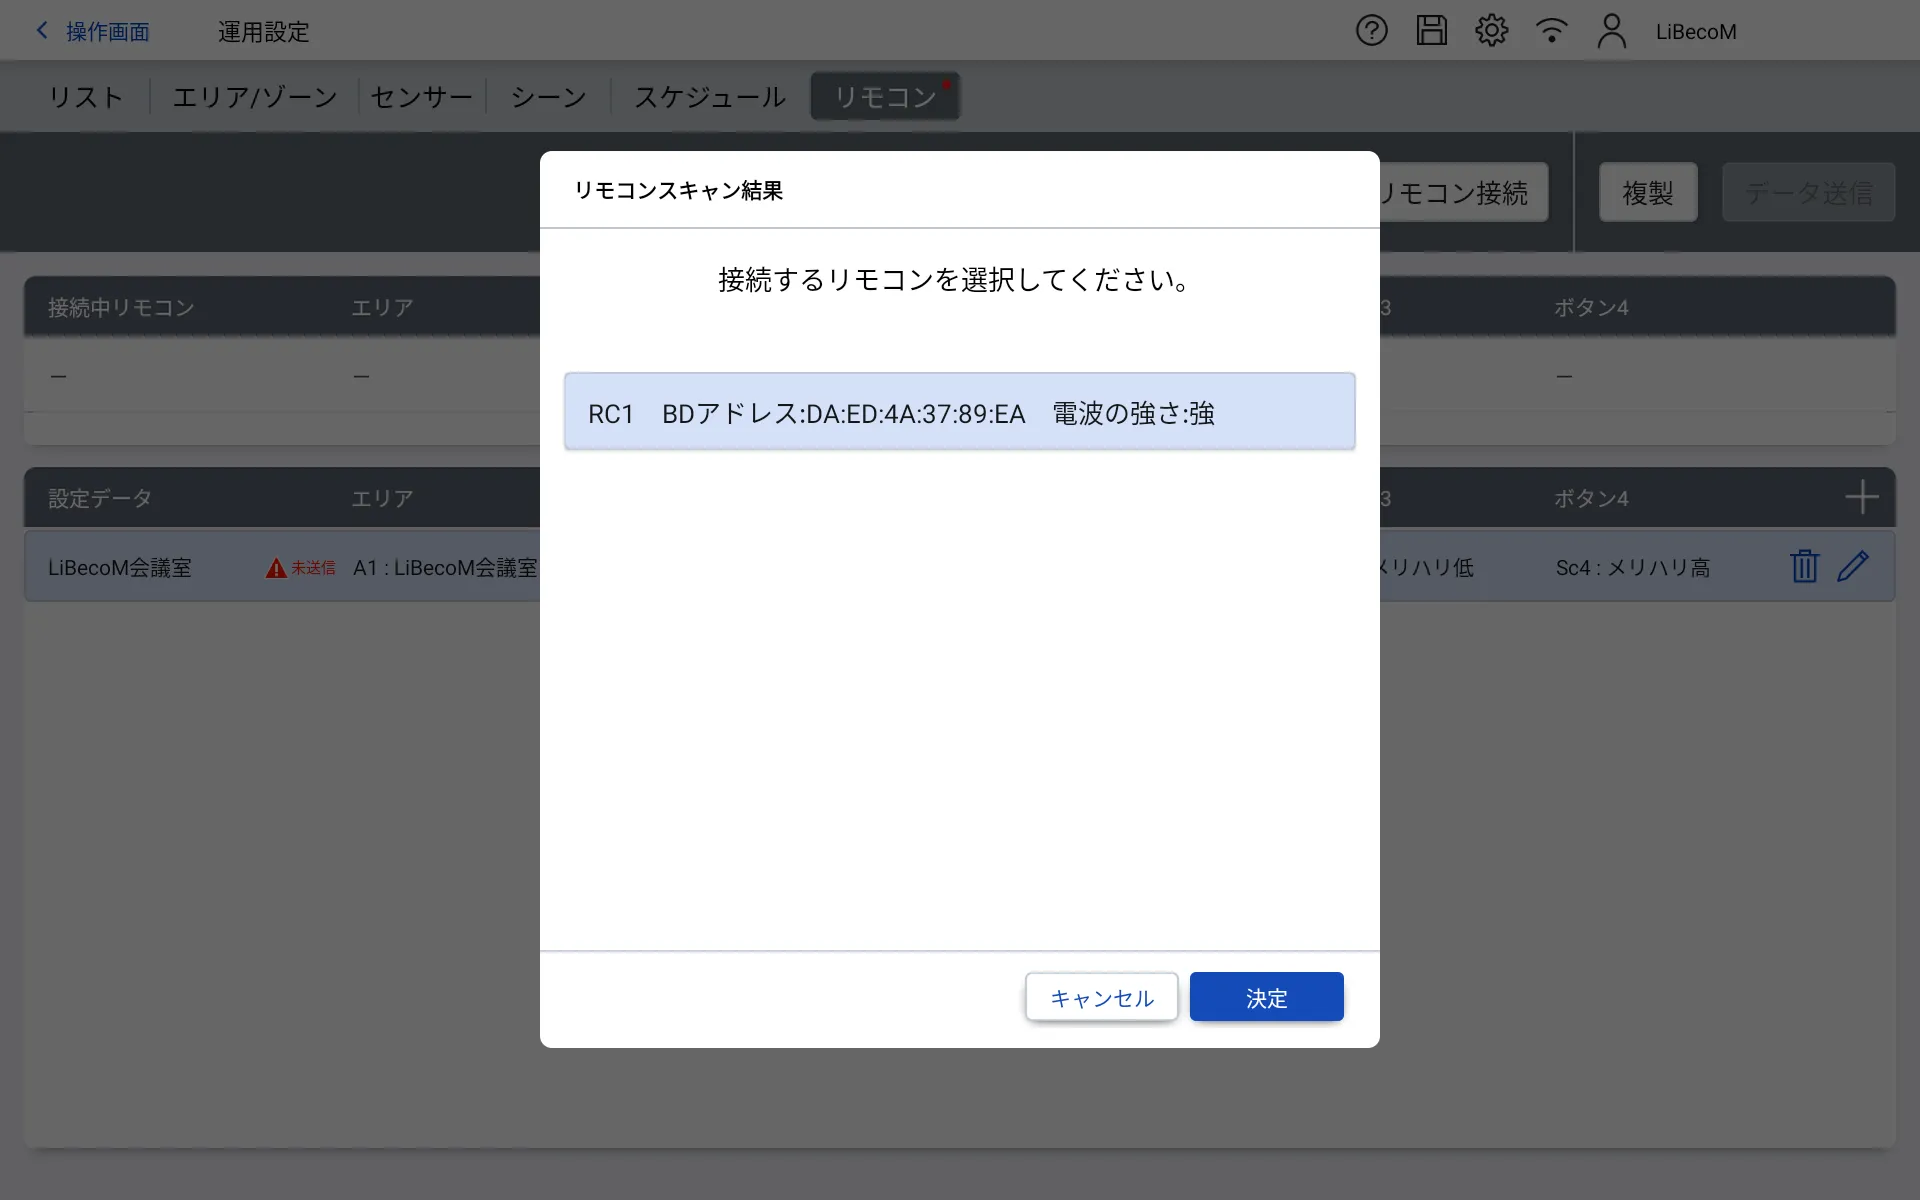Click the Wi-Fi status icon
This screenshot has width=1920, height=1200.
[x=1551, y=31]
